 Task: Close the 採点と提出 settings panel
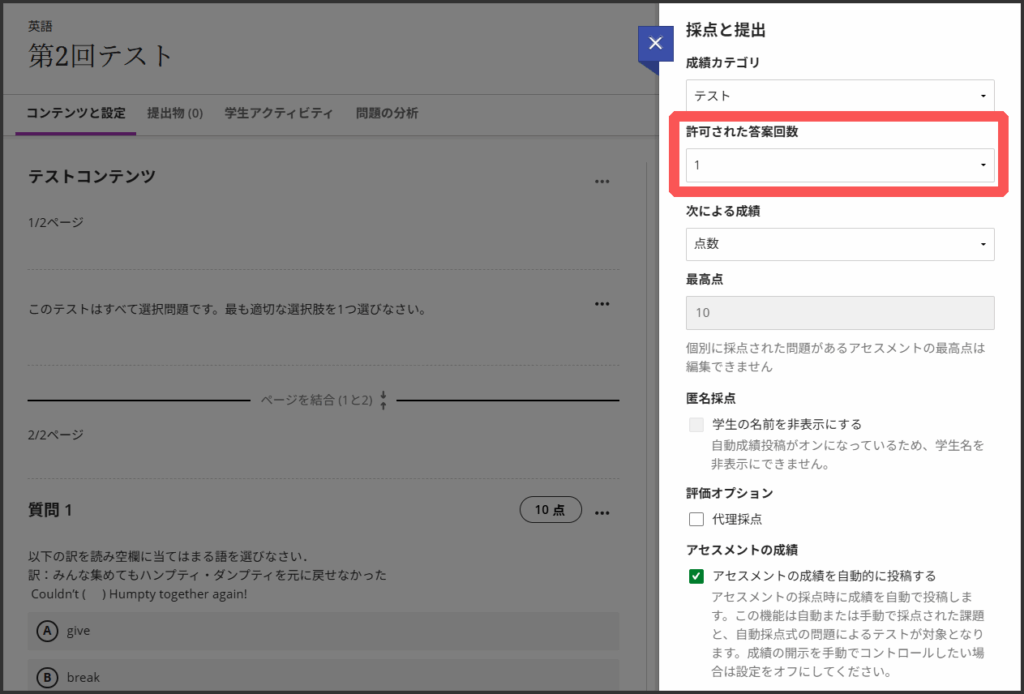click(x=655, y=43)
